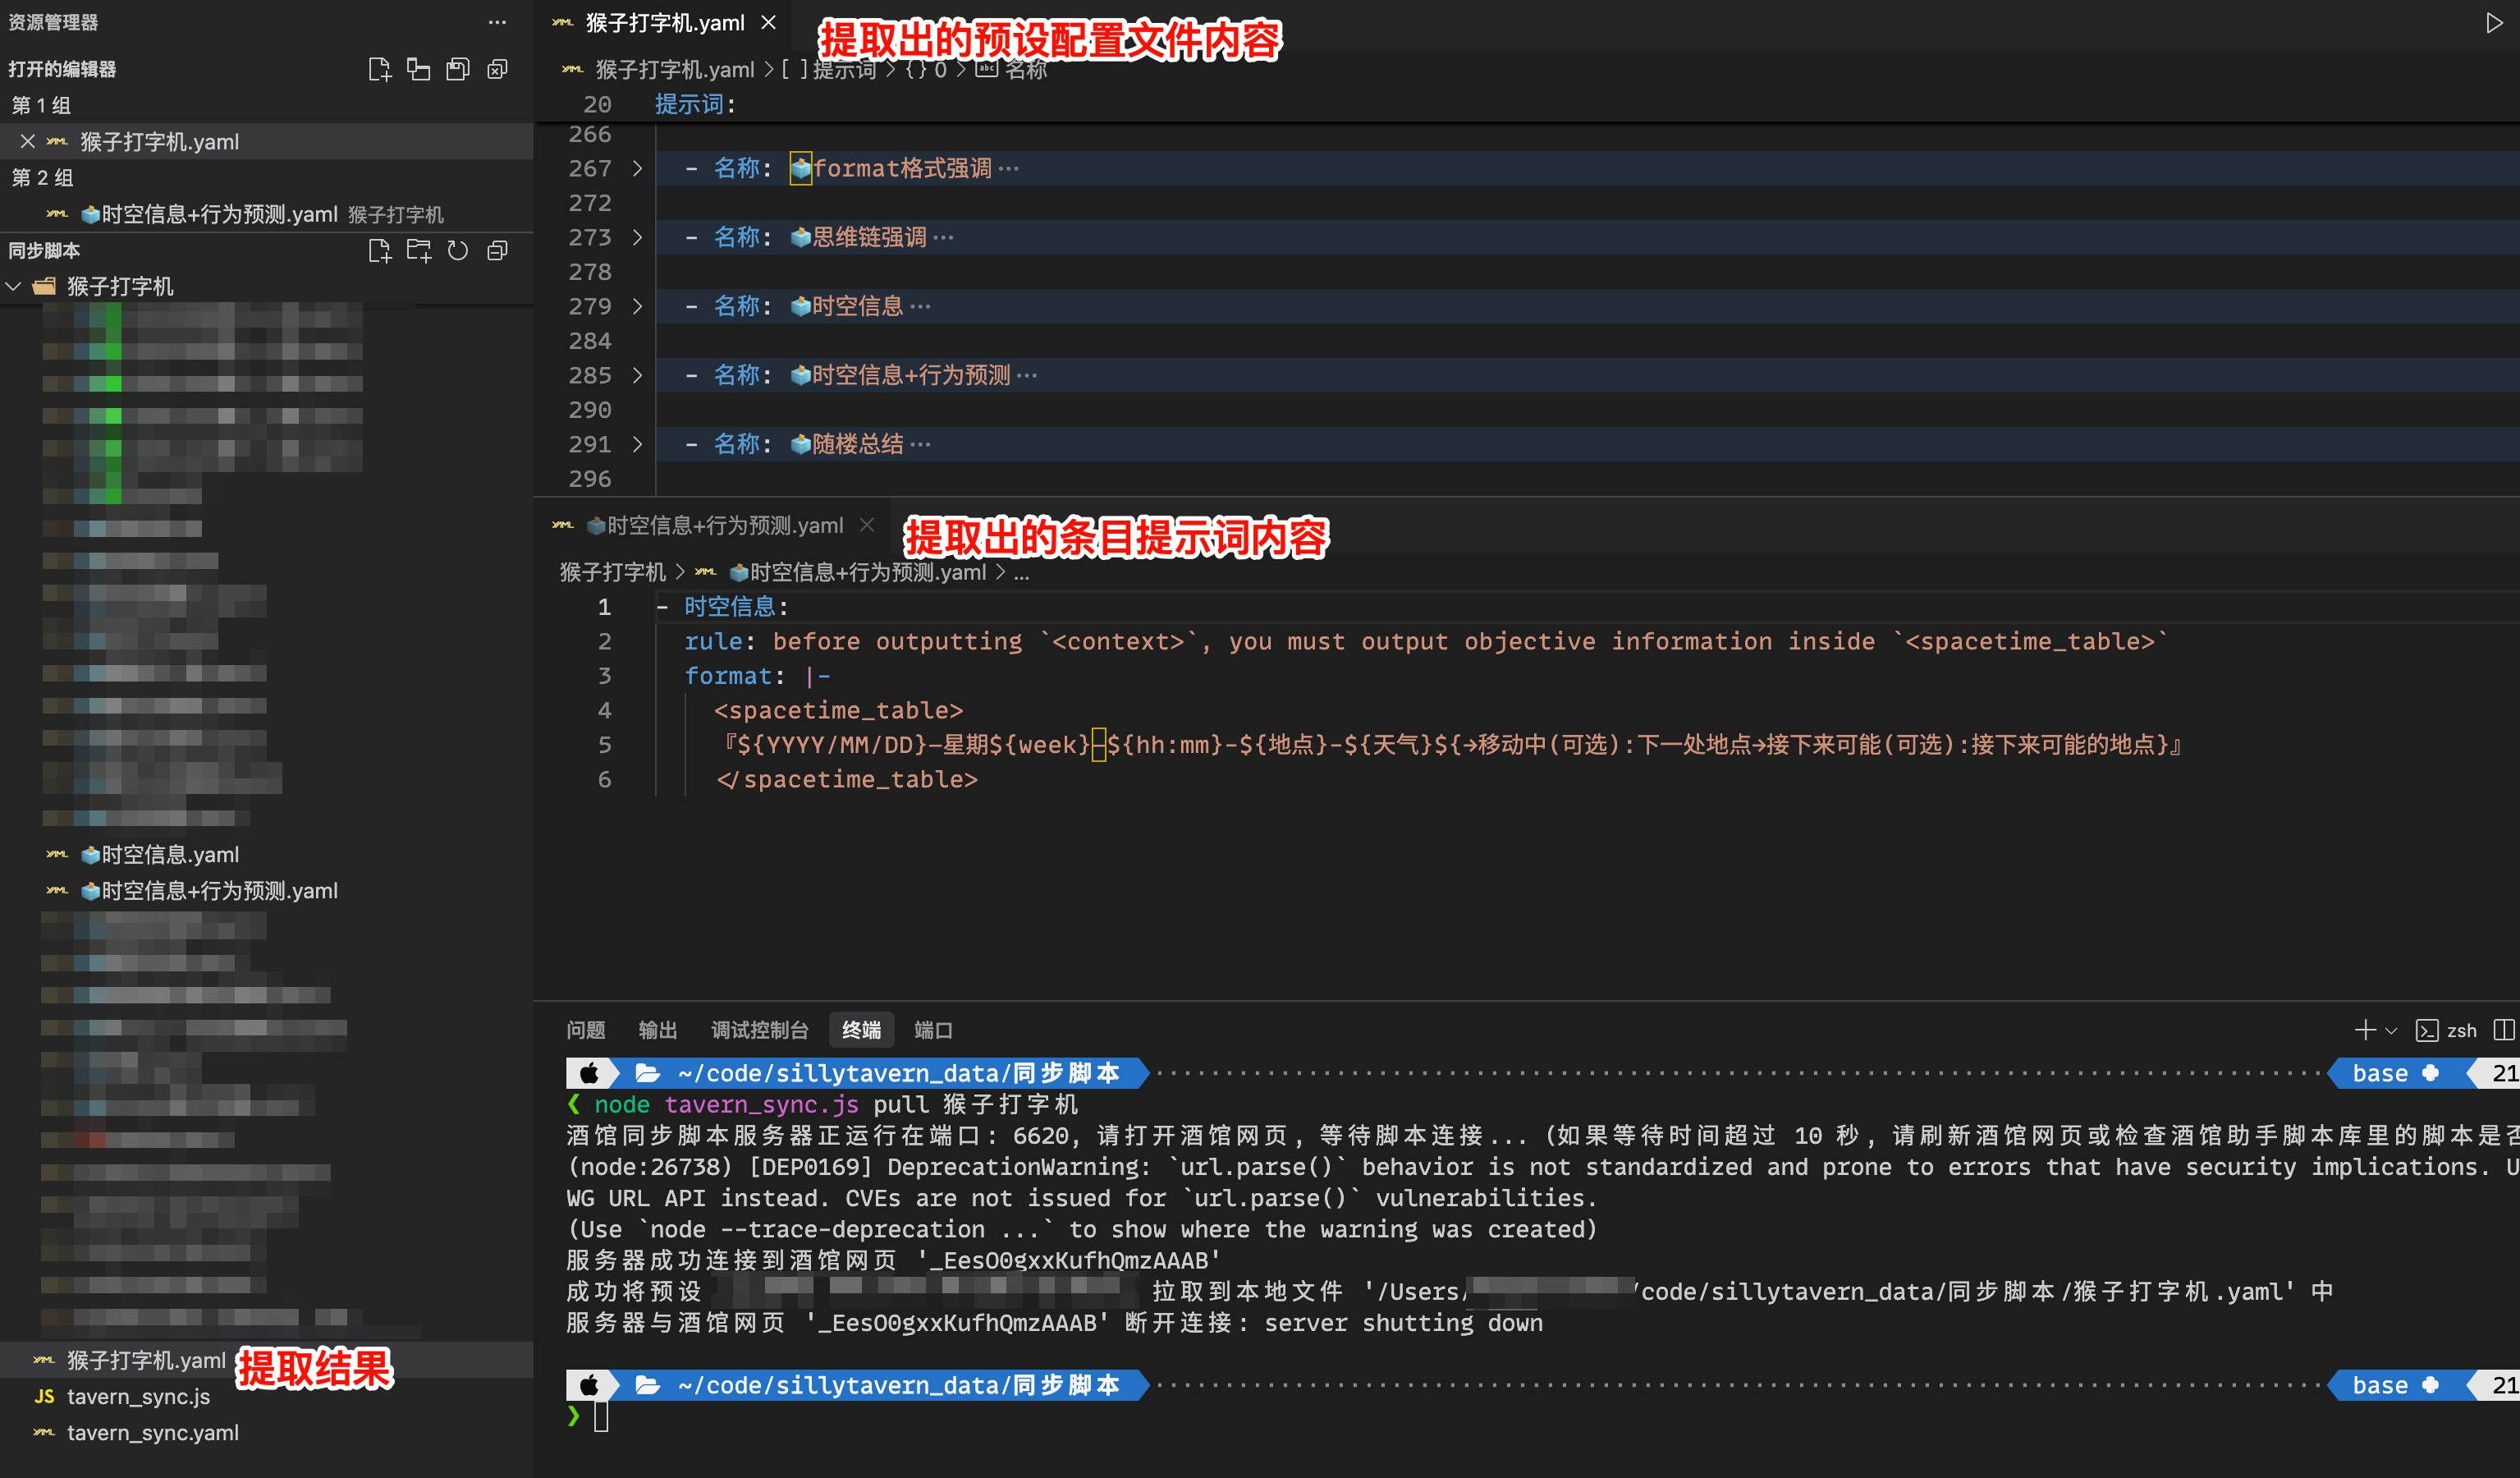Image resolution: width=2520 pixels, height=1478 pixels.
Task: Expand folded line 285 时空信息+行为预测
Action: coord(637,375)
